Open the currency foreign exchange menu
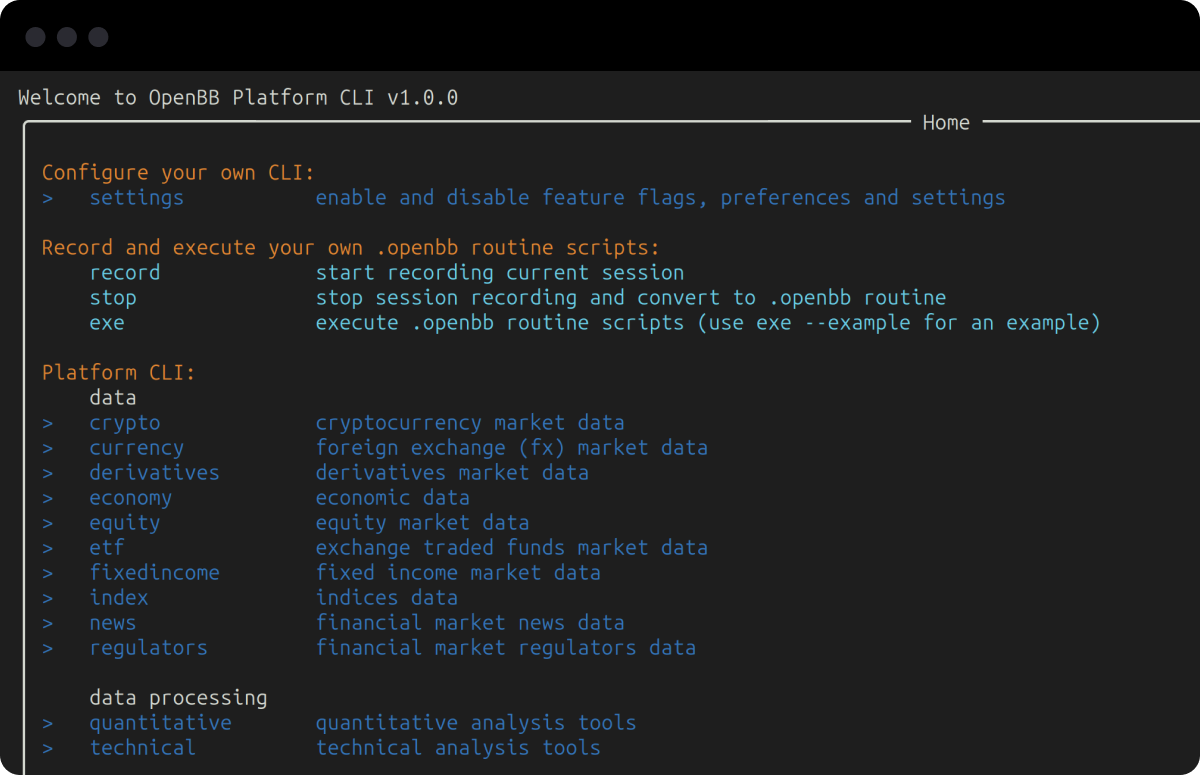Screen dimensions: 1200x775 (x=136, y=447)
